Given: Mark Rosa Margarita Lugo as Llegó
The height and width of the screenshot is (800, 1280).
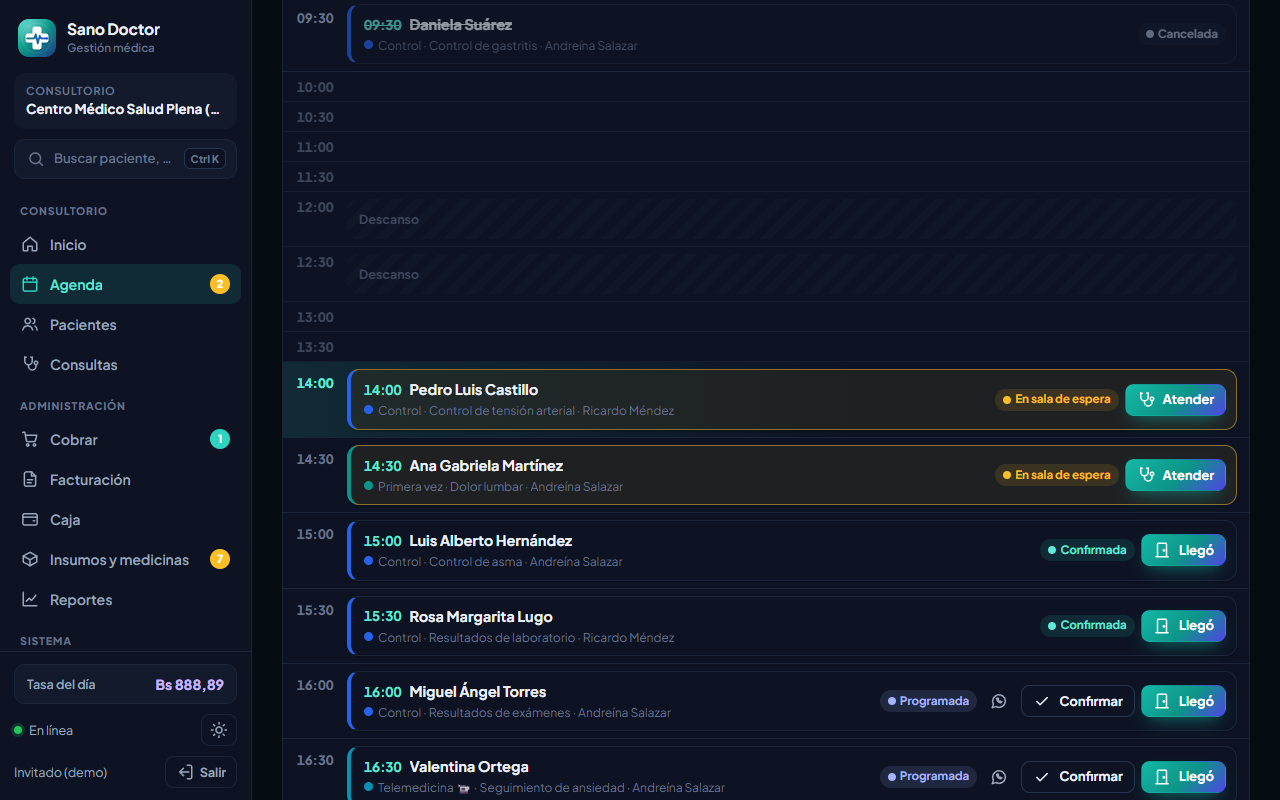Looking at the screenshot, I should pyautogui.click(x=1183, y=626).
